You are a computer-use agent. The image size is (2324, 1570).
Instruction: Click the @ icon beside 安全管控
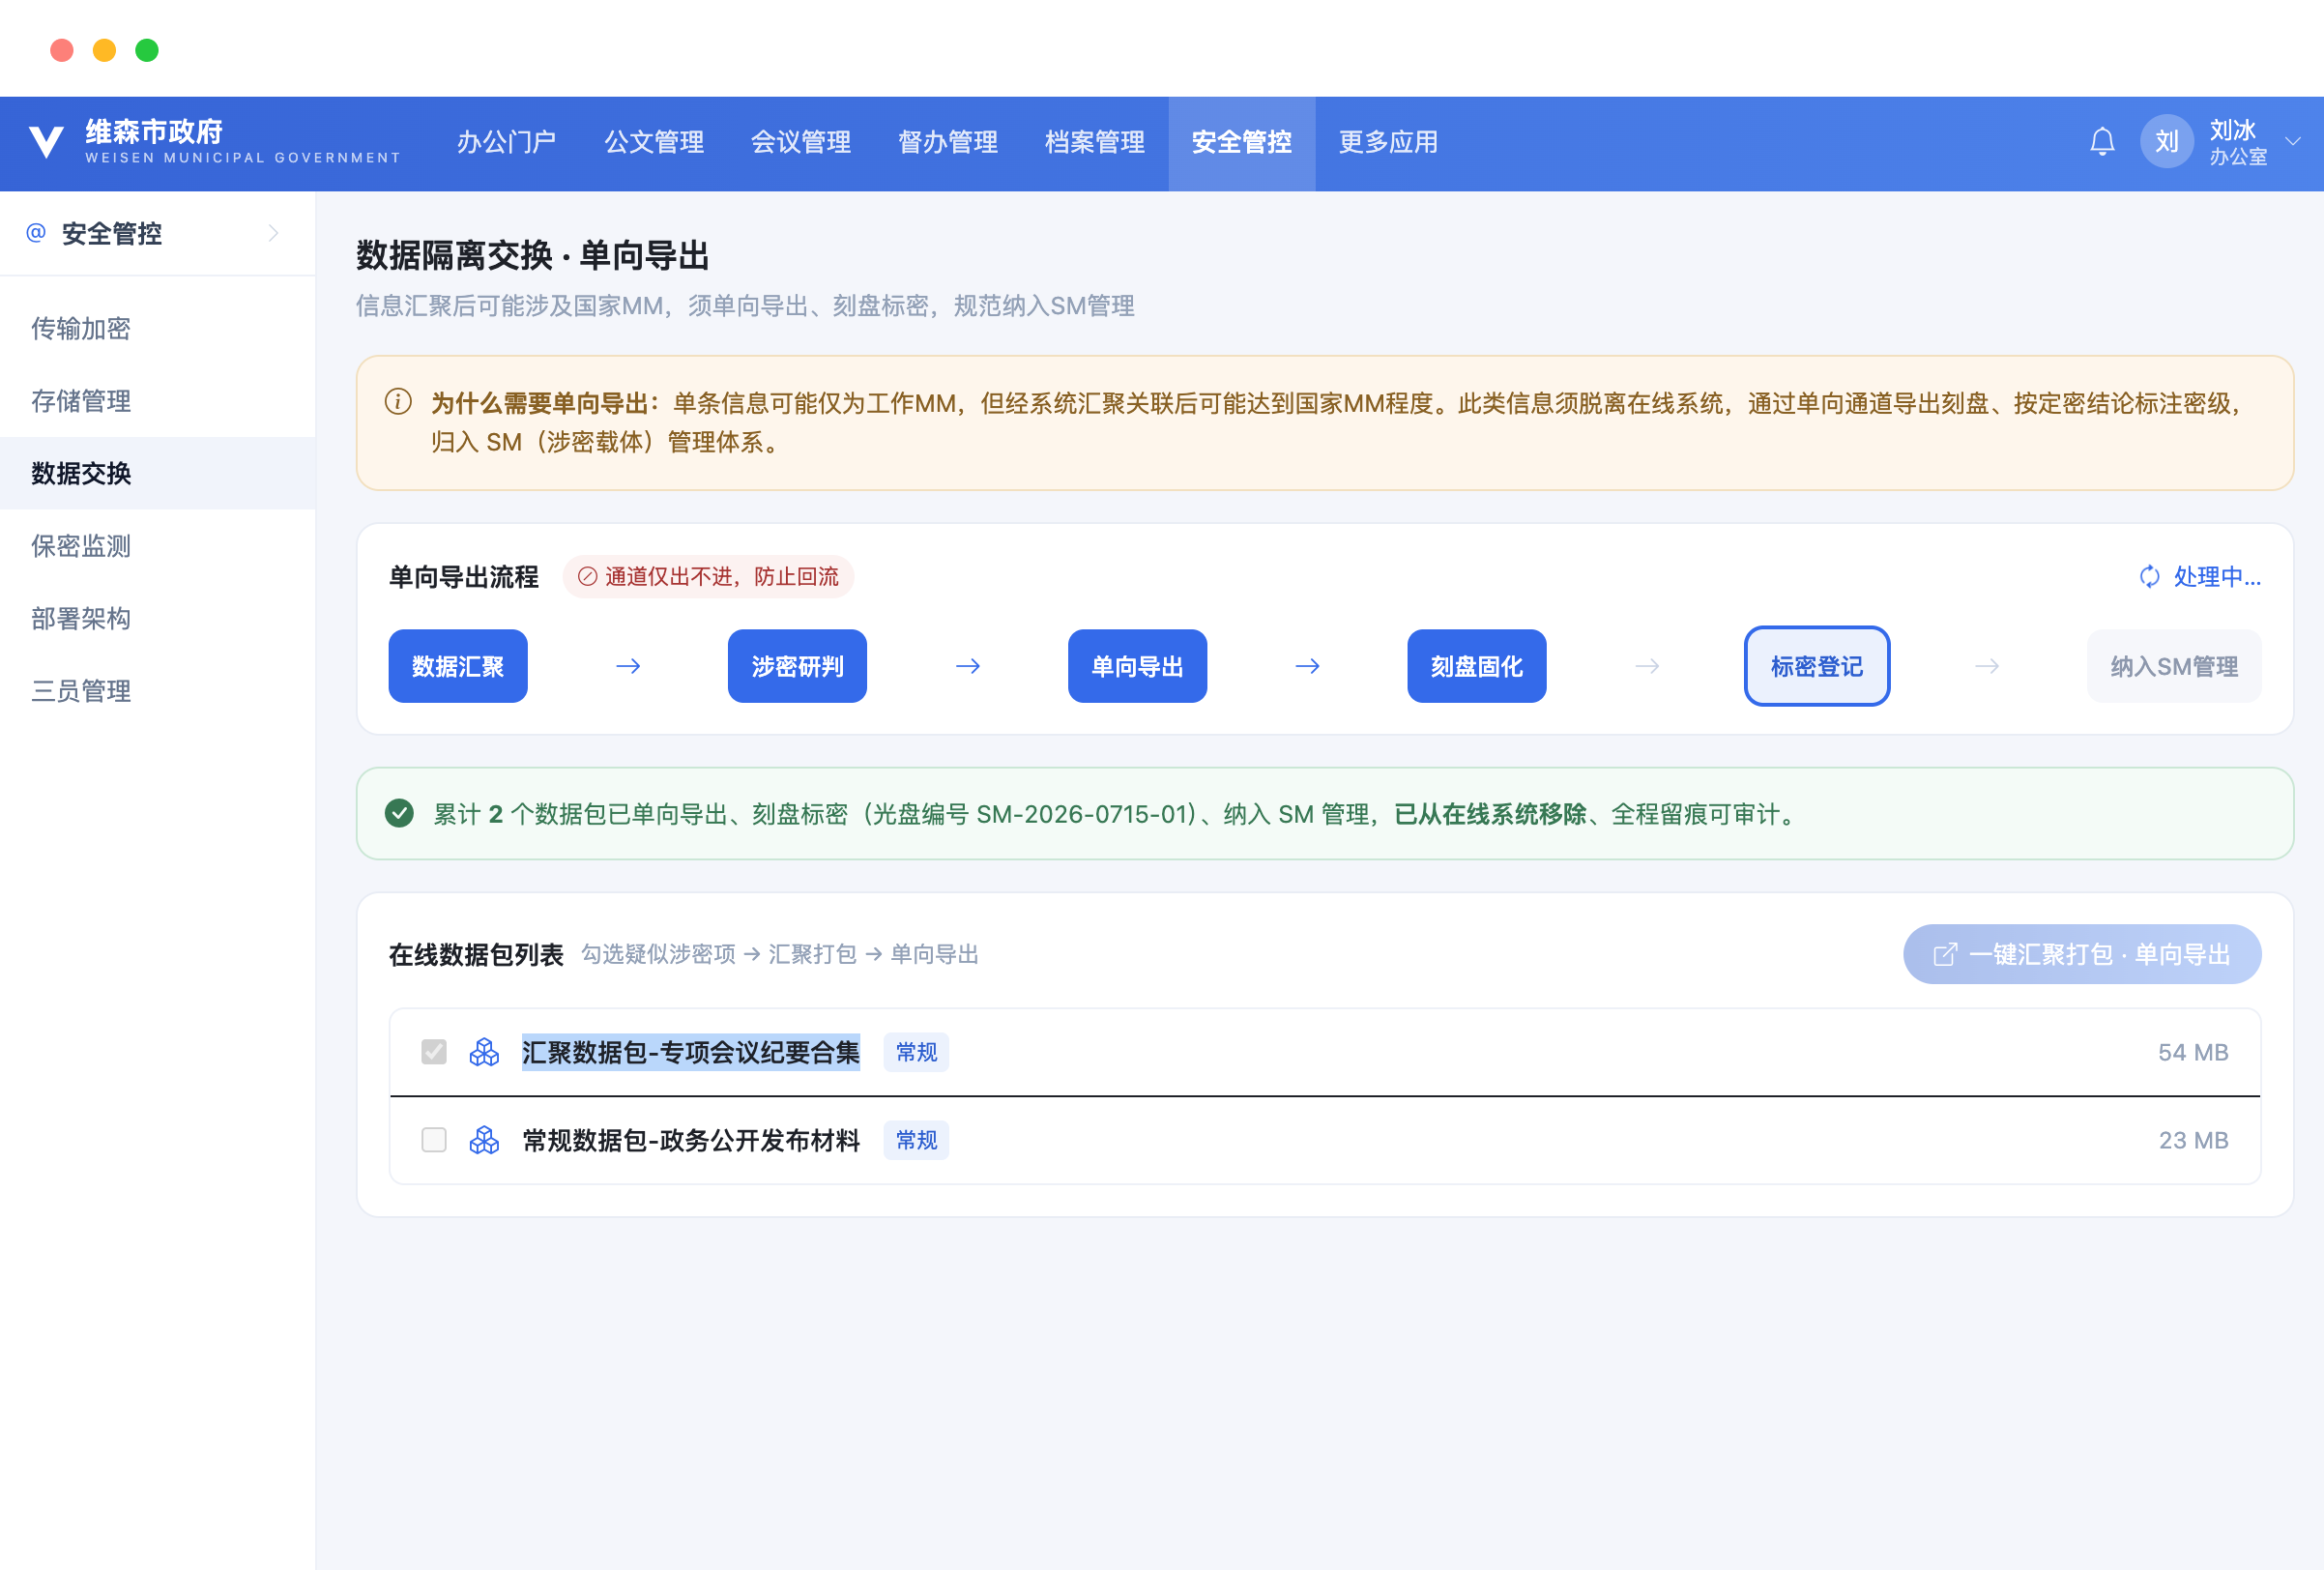pyautogui.click(x=36, y=233)
